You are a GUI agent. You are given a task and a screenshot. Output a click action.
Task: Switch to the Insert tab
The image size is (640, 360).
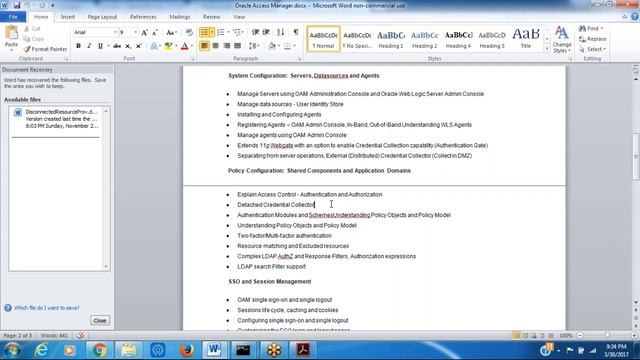pyautogui.click(x=68, y=17)
